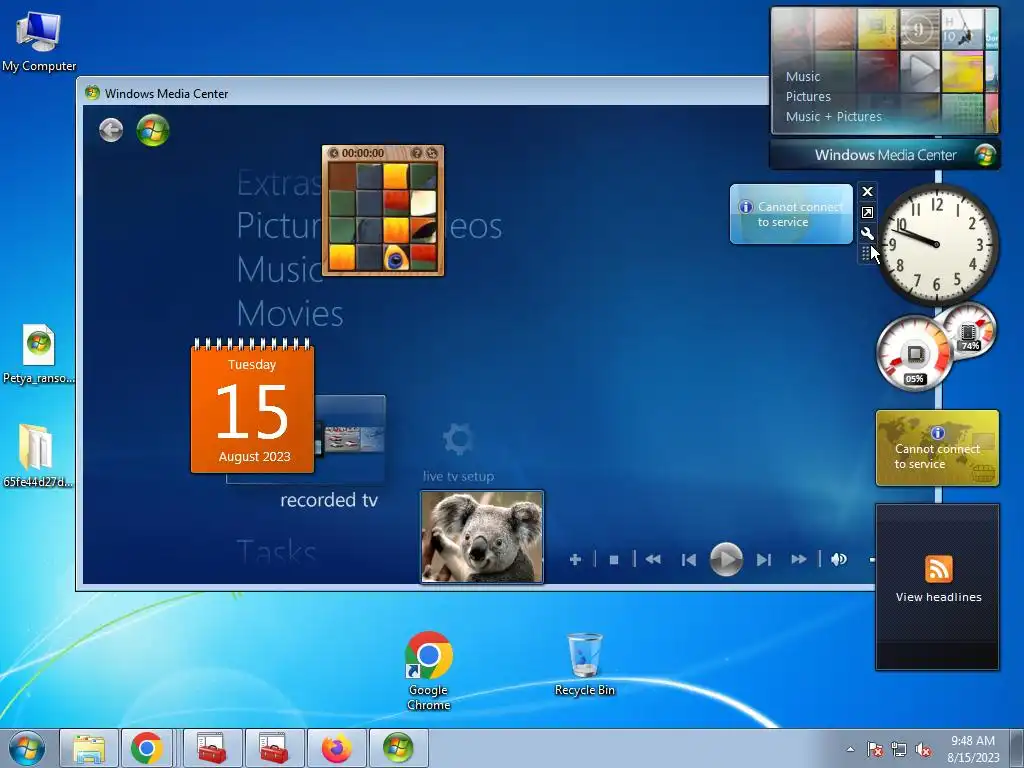The width and height of the screenshot is (1024, 768).
Task: Move the toucan eye puzzle tile
Action: 396,258
